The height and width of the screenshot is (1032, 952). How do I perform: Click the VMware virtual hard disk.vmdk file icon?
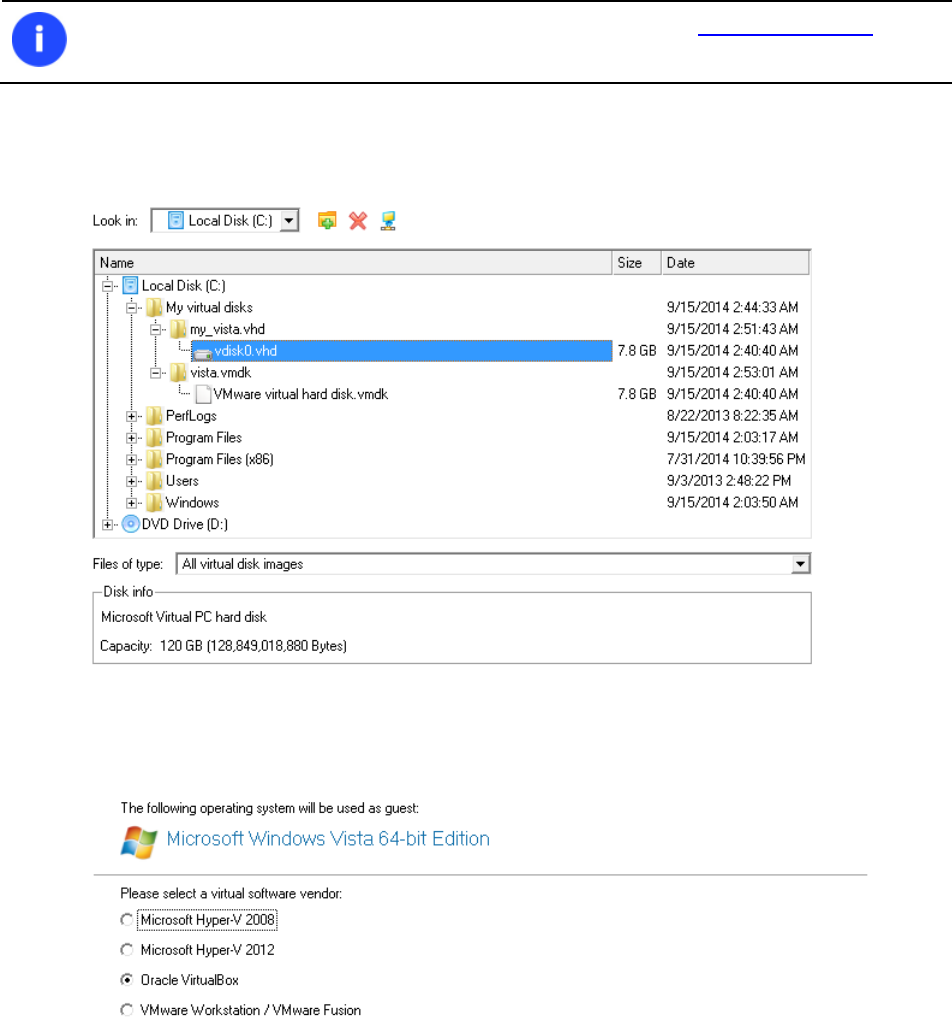[203, 394]
